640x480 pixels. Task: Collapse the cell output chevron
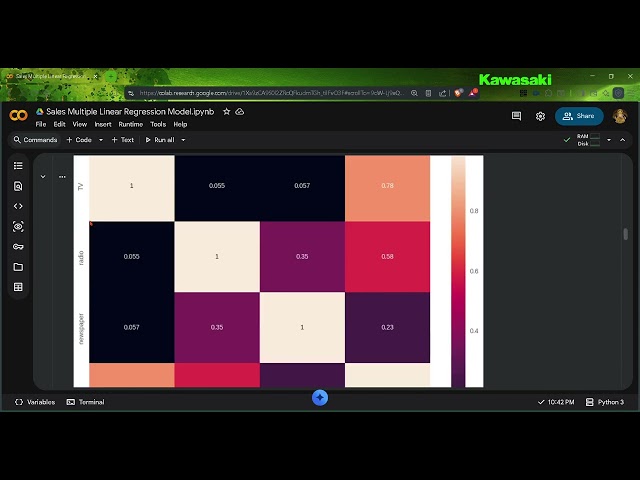(x=42, y=177)
